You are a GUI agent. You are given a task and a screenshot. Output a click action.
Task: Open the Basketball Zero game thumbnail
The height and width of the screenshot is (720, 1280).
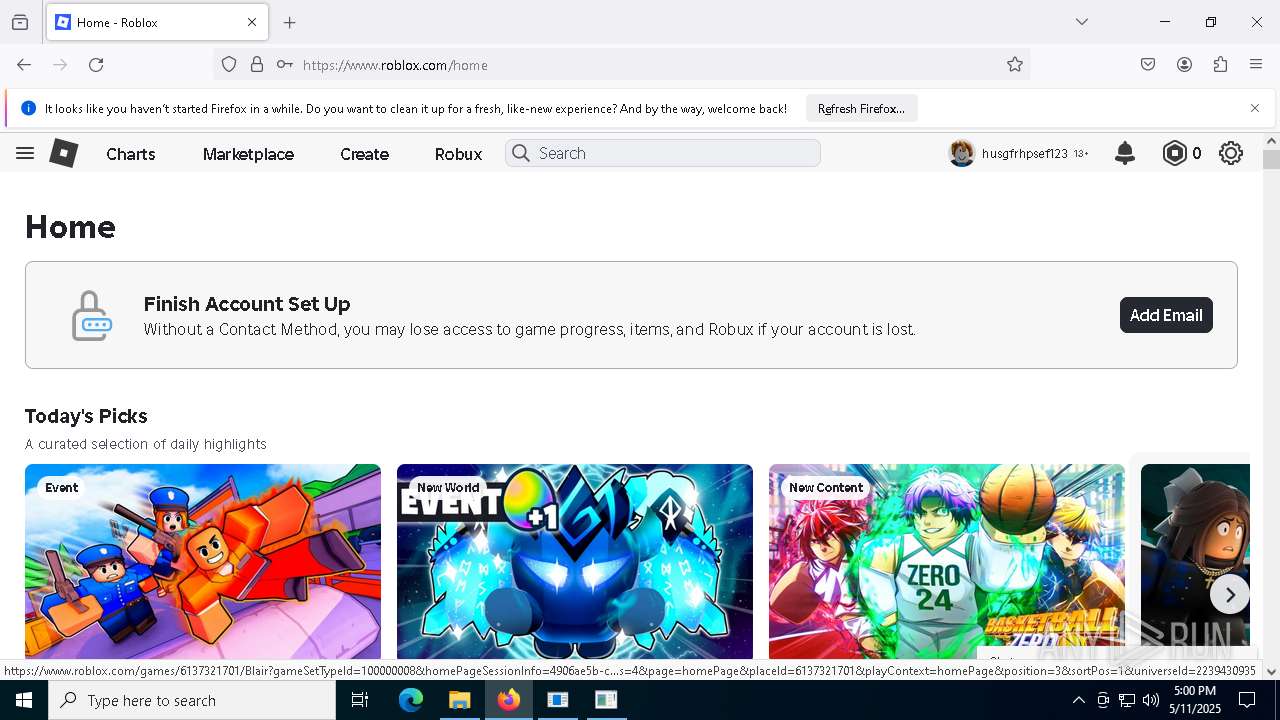coord(947,562)
